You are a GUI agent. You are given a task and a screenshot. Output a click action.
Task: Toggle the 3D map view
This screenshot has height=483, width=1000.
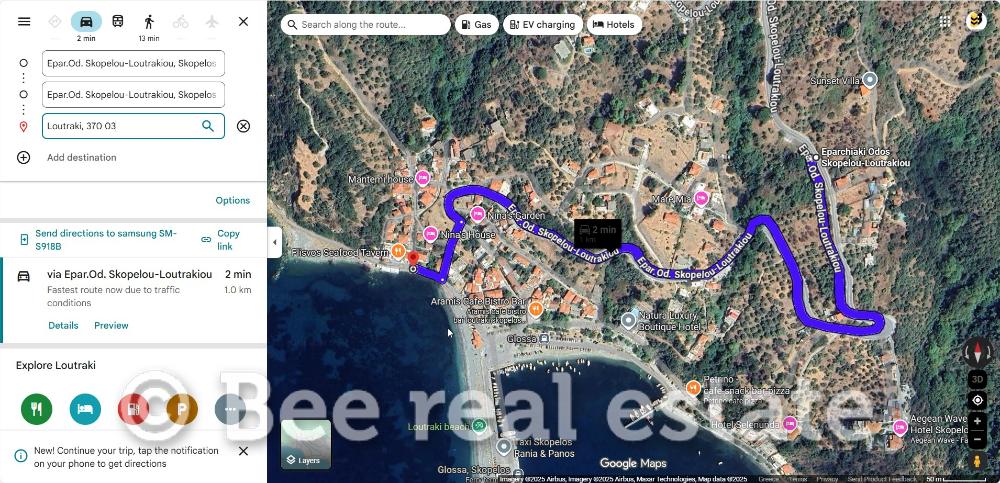pyautogui.click(x=977, y=379)
